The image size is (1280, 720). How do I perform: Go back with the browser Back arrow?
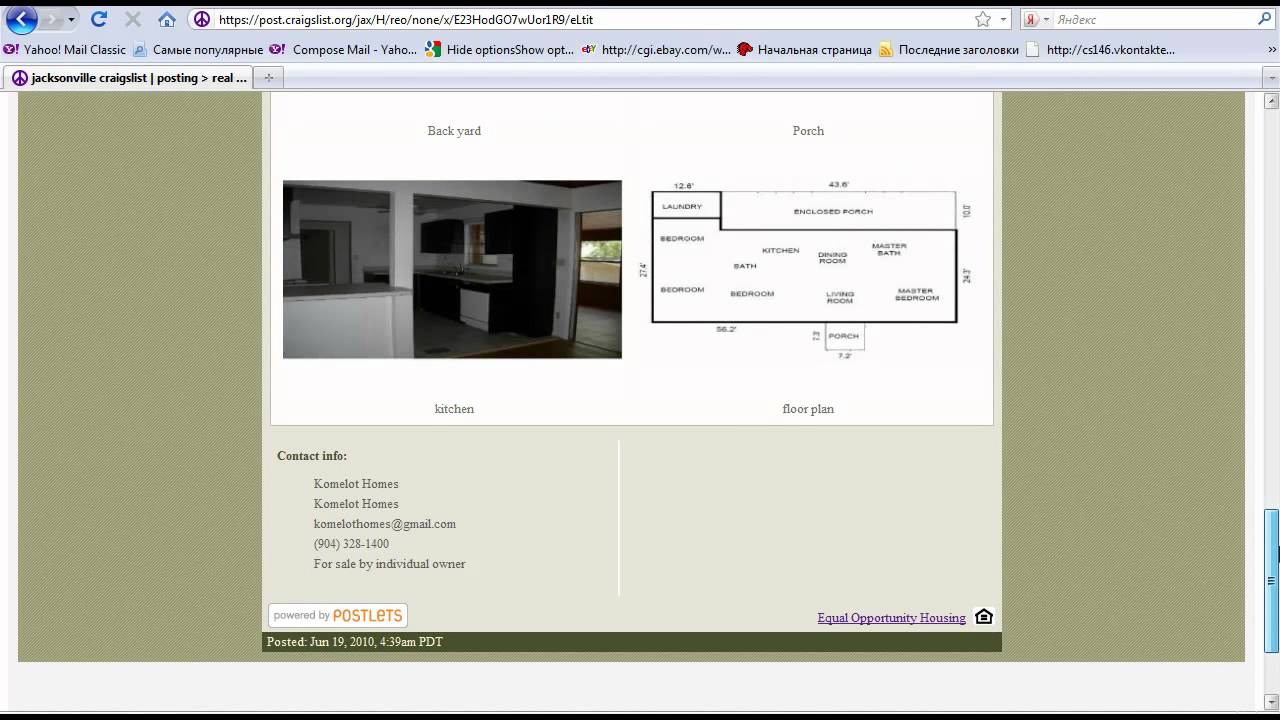(21, 19)
